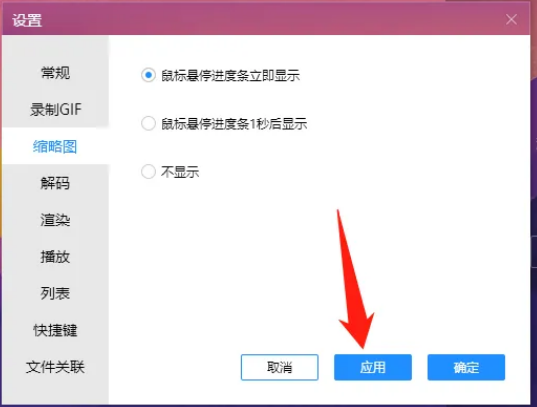Switch to the 播放 tab
Viewport: 537px width, 407px height.
[55, 257]
